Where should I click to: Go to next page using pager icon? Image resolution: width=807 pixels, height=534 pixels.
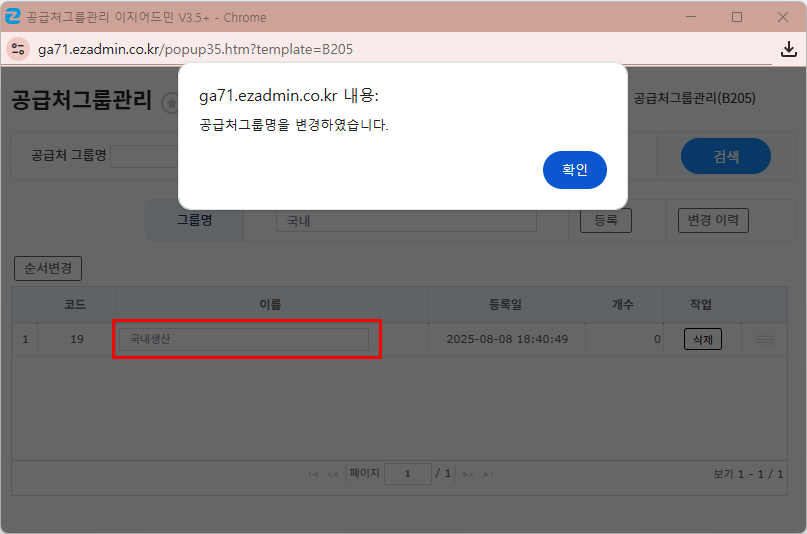pyautogui.click(x=468, y=473)
